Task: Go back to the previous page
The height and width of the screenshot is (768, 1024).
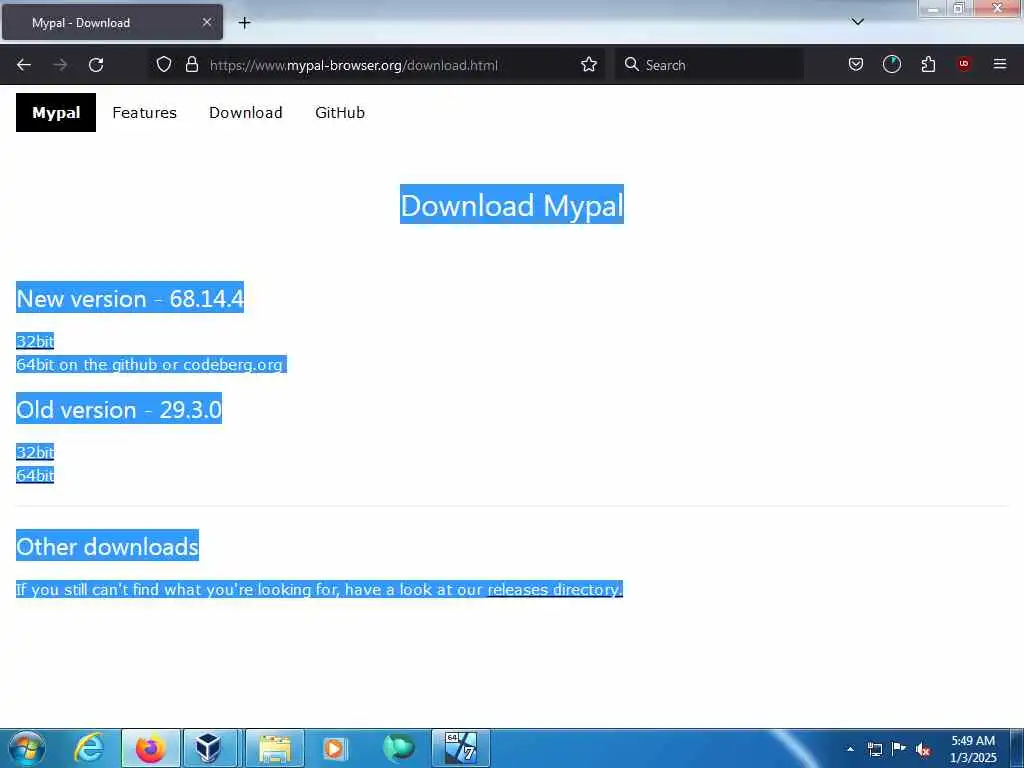Action: coord(24,65)
